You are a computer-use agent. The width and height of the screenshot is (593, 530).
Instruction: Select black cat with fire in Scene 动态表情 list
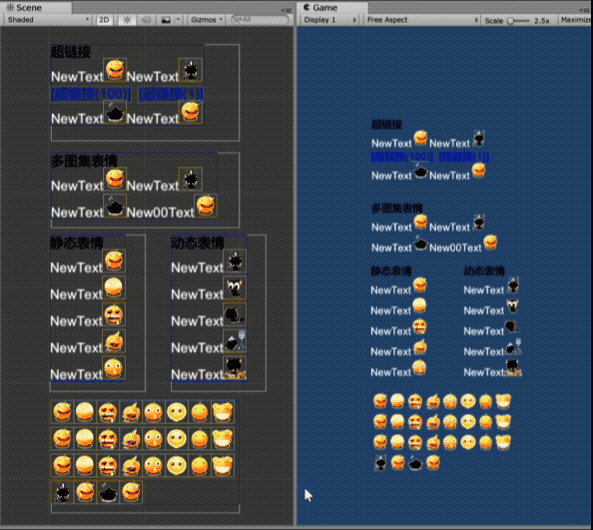point(235,367)
